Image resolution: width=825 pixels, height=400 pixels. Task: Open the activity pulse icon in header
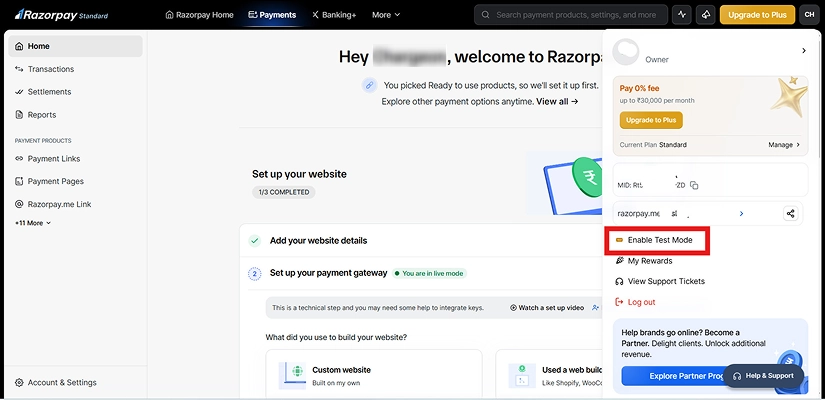point(682,15)
